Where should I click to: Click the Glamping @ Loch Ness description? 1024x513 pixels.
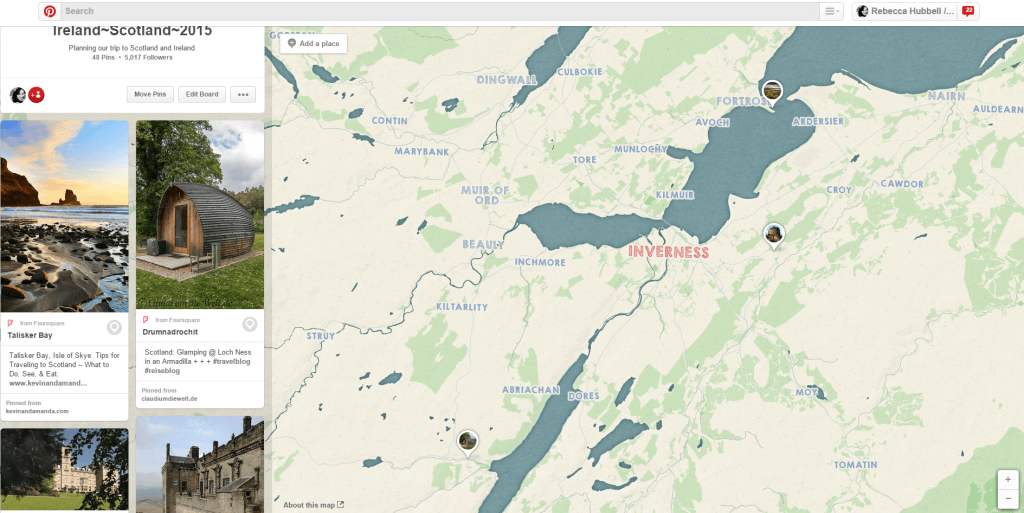[198, 362]
